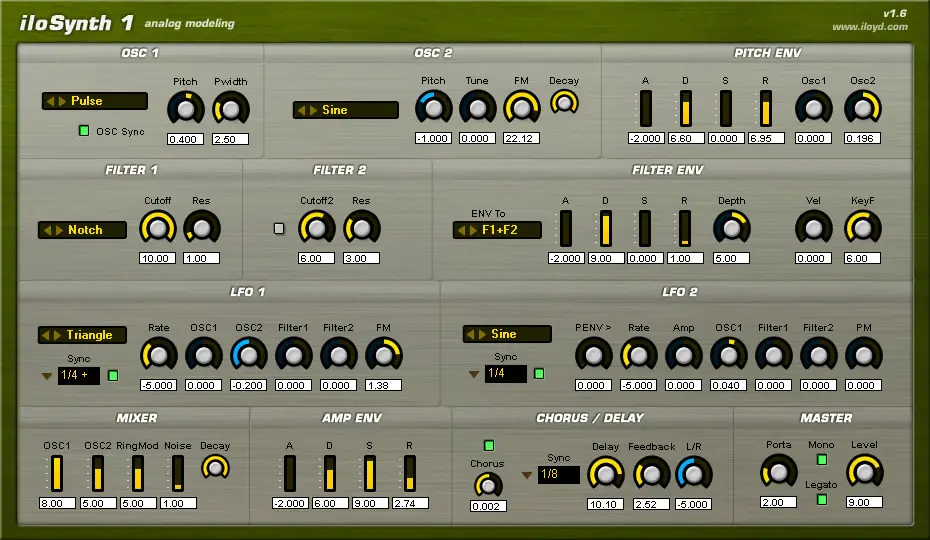Click the Chorus amount knob
Screen dimensions: 930x540
click(488, 485)
